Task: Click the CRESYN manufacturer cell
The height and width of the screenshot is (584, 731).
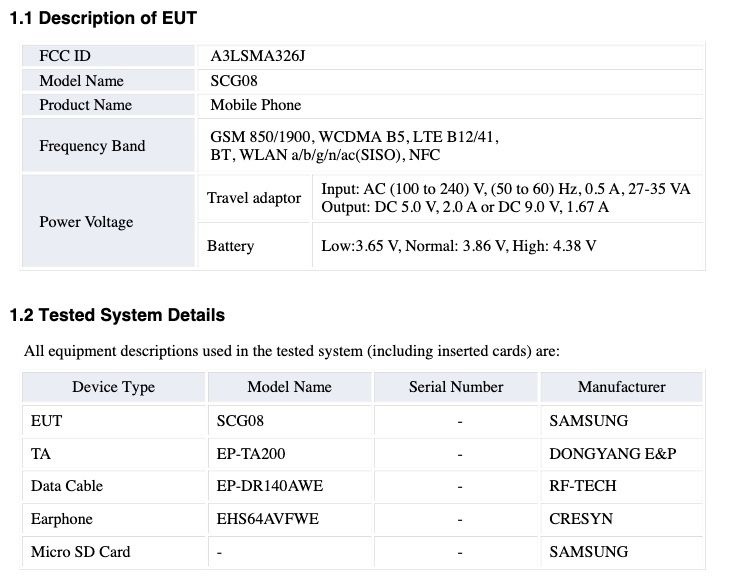Action: point(581,519)
